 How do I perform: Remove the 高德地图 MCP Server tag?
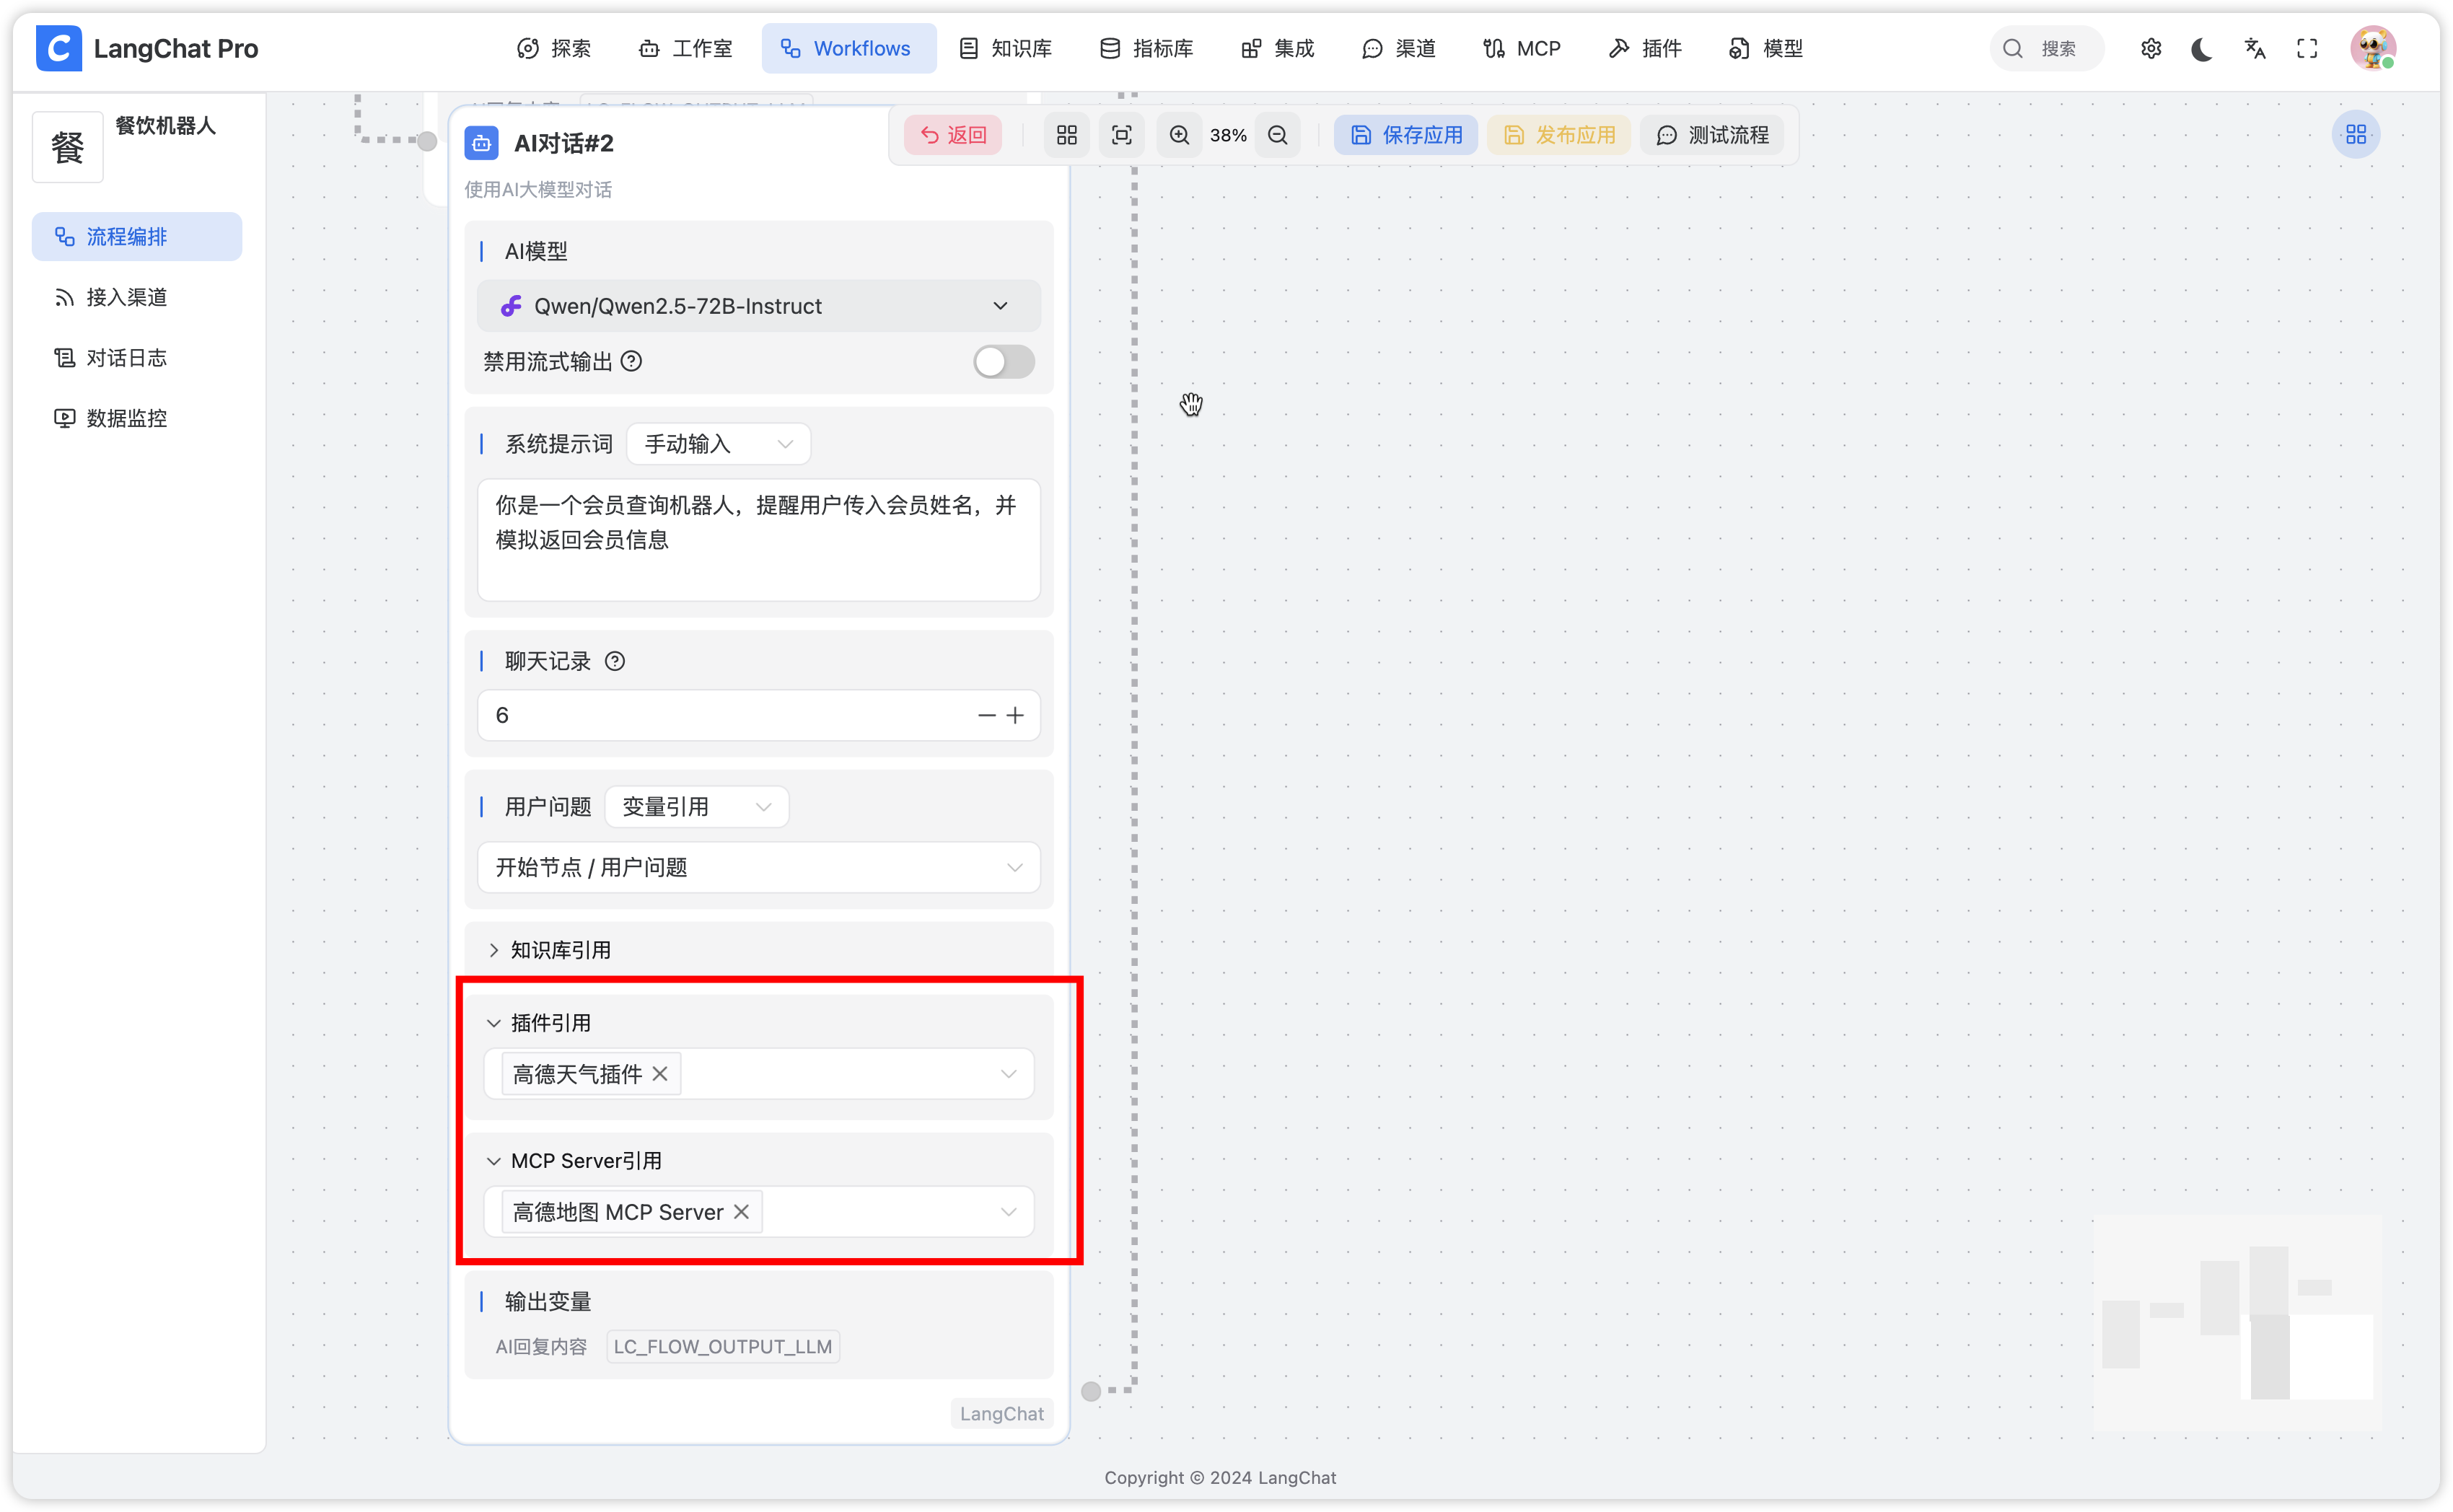coord(741,1212)
